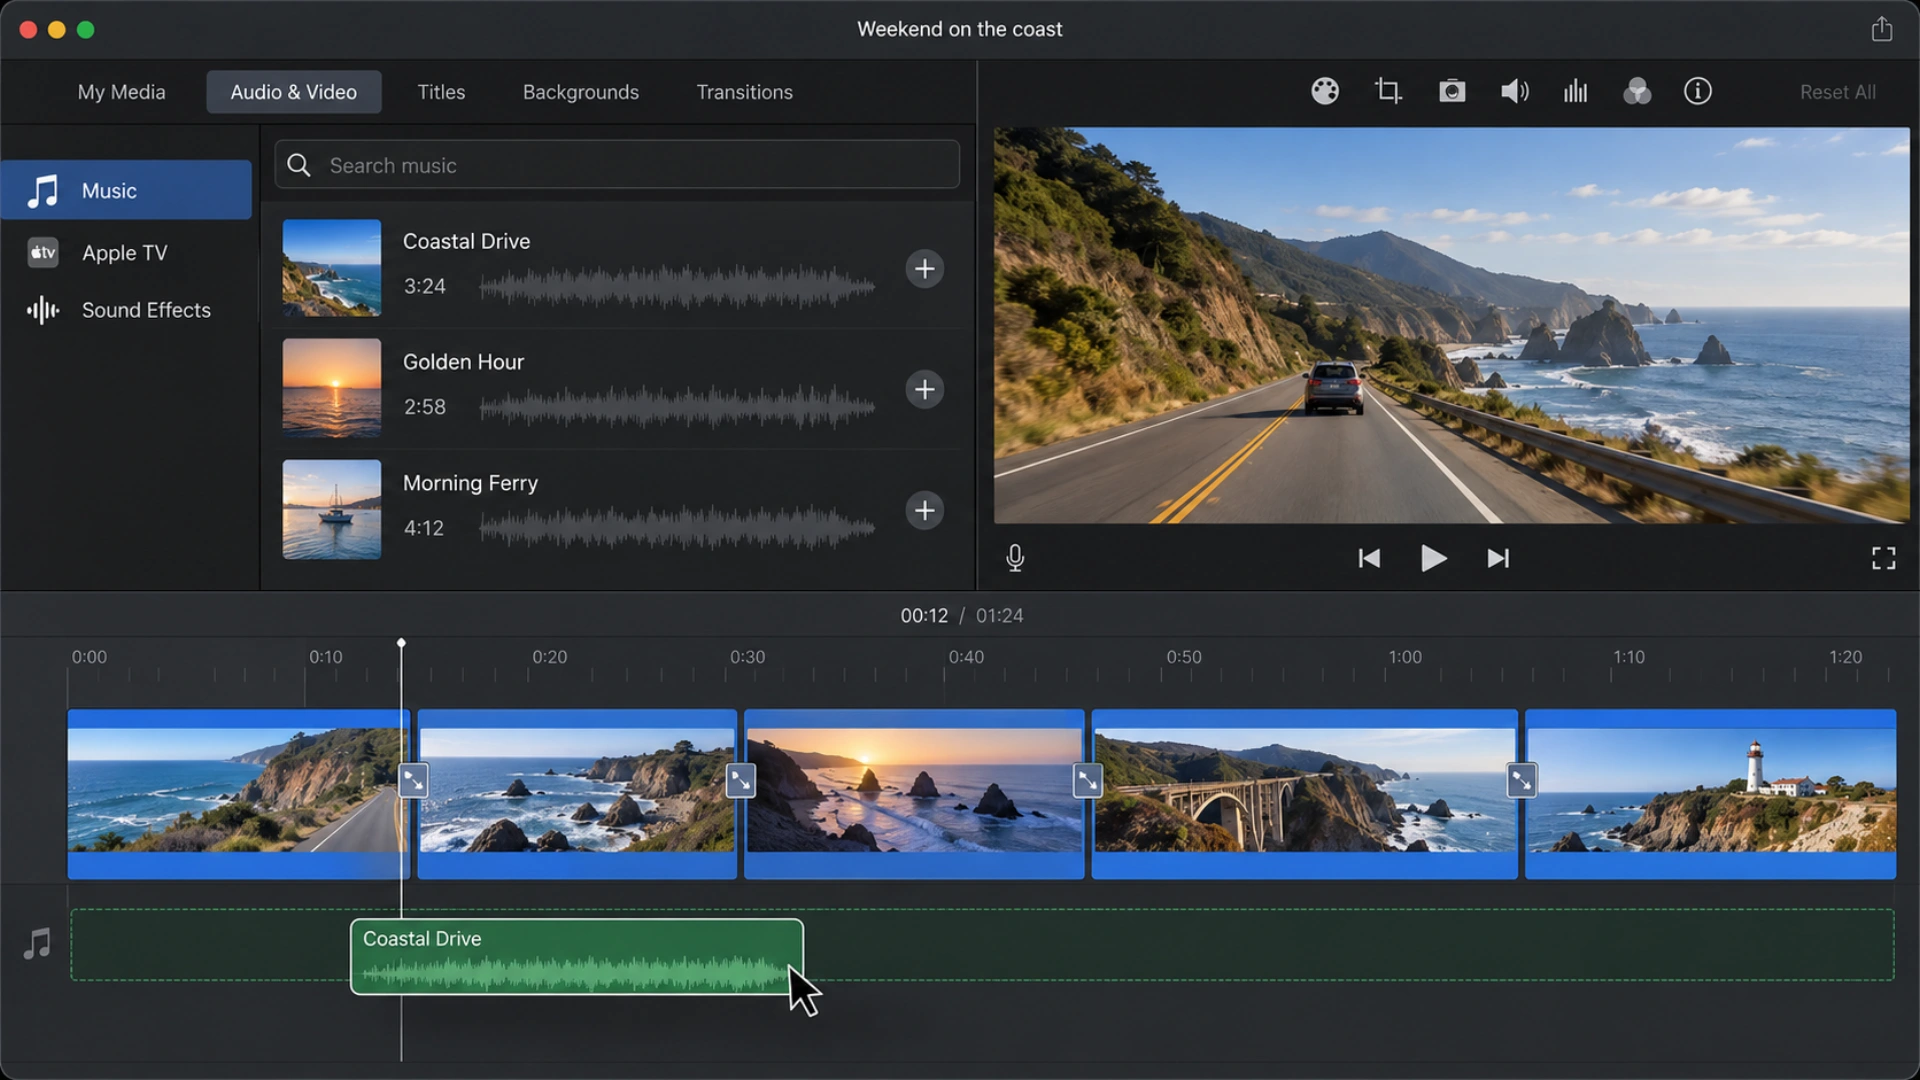Record voiceover with the microphone icon

1015,558
